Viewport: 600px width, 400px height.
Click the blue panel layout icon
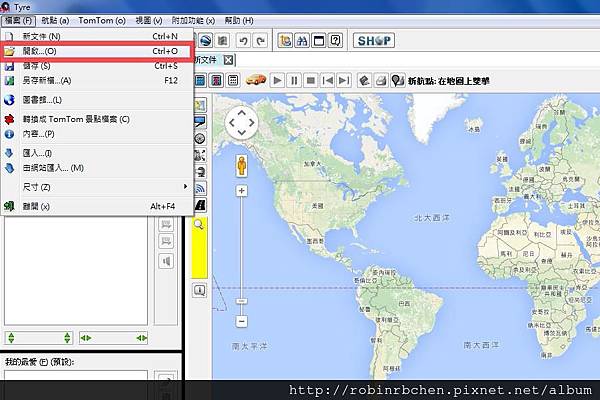[x=200, y=80]
